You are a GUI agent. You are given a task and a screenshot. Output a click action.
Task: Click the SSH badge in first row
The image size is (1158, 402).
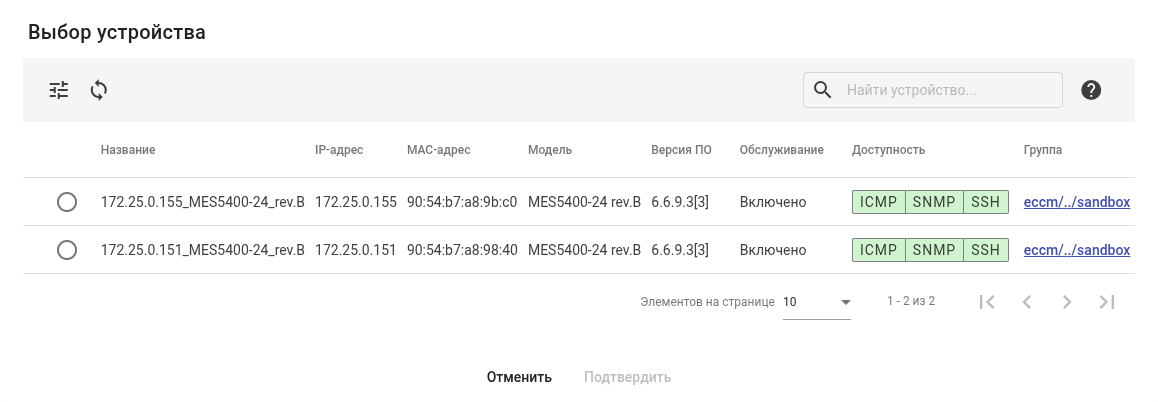point(985,202)
